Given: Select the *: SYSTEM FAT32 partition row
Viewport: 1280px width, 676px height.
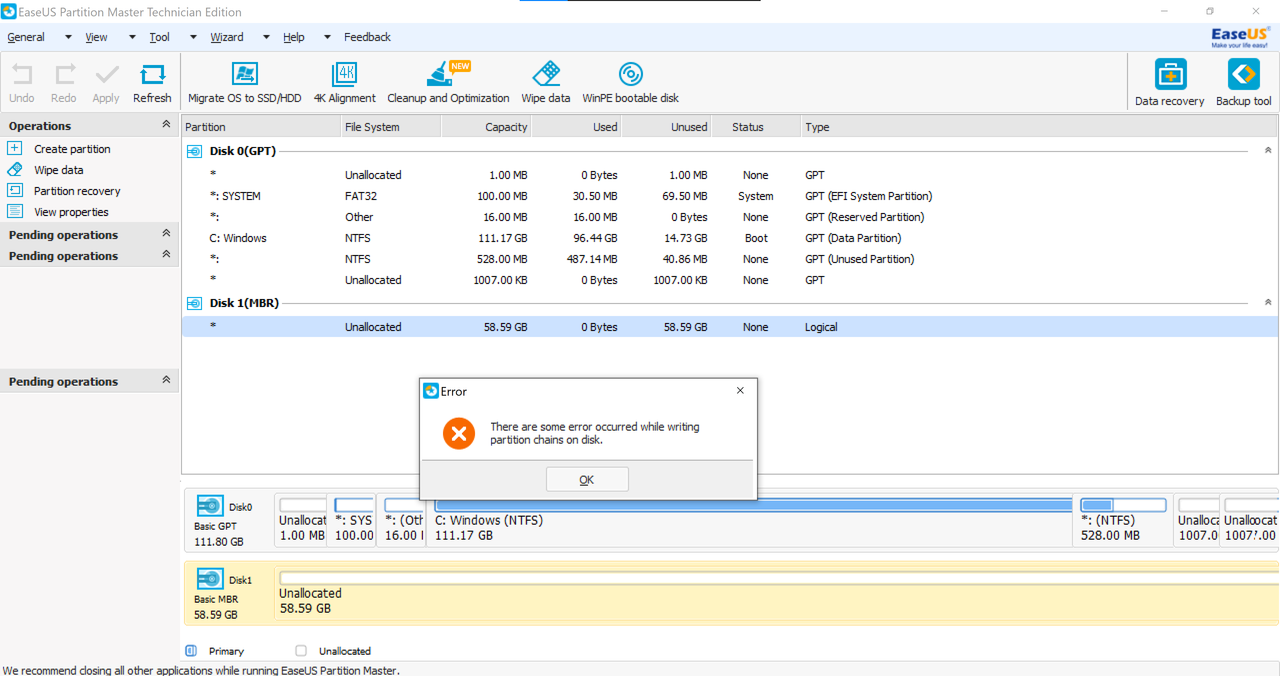Looking at the screenshot, I should 729,196.
